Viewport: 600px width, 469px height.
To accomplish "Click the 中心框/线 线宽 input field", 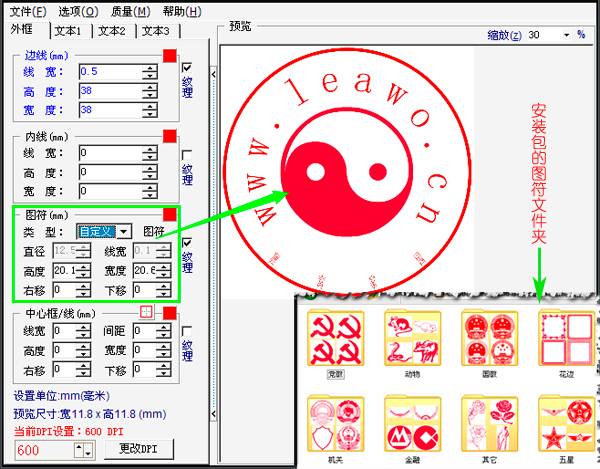I will (64, 331).
